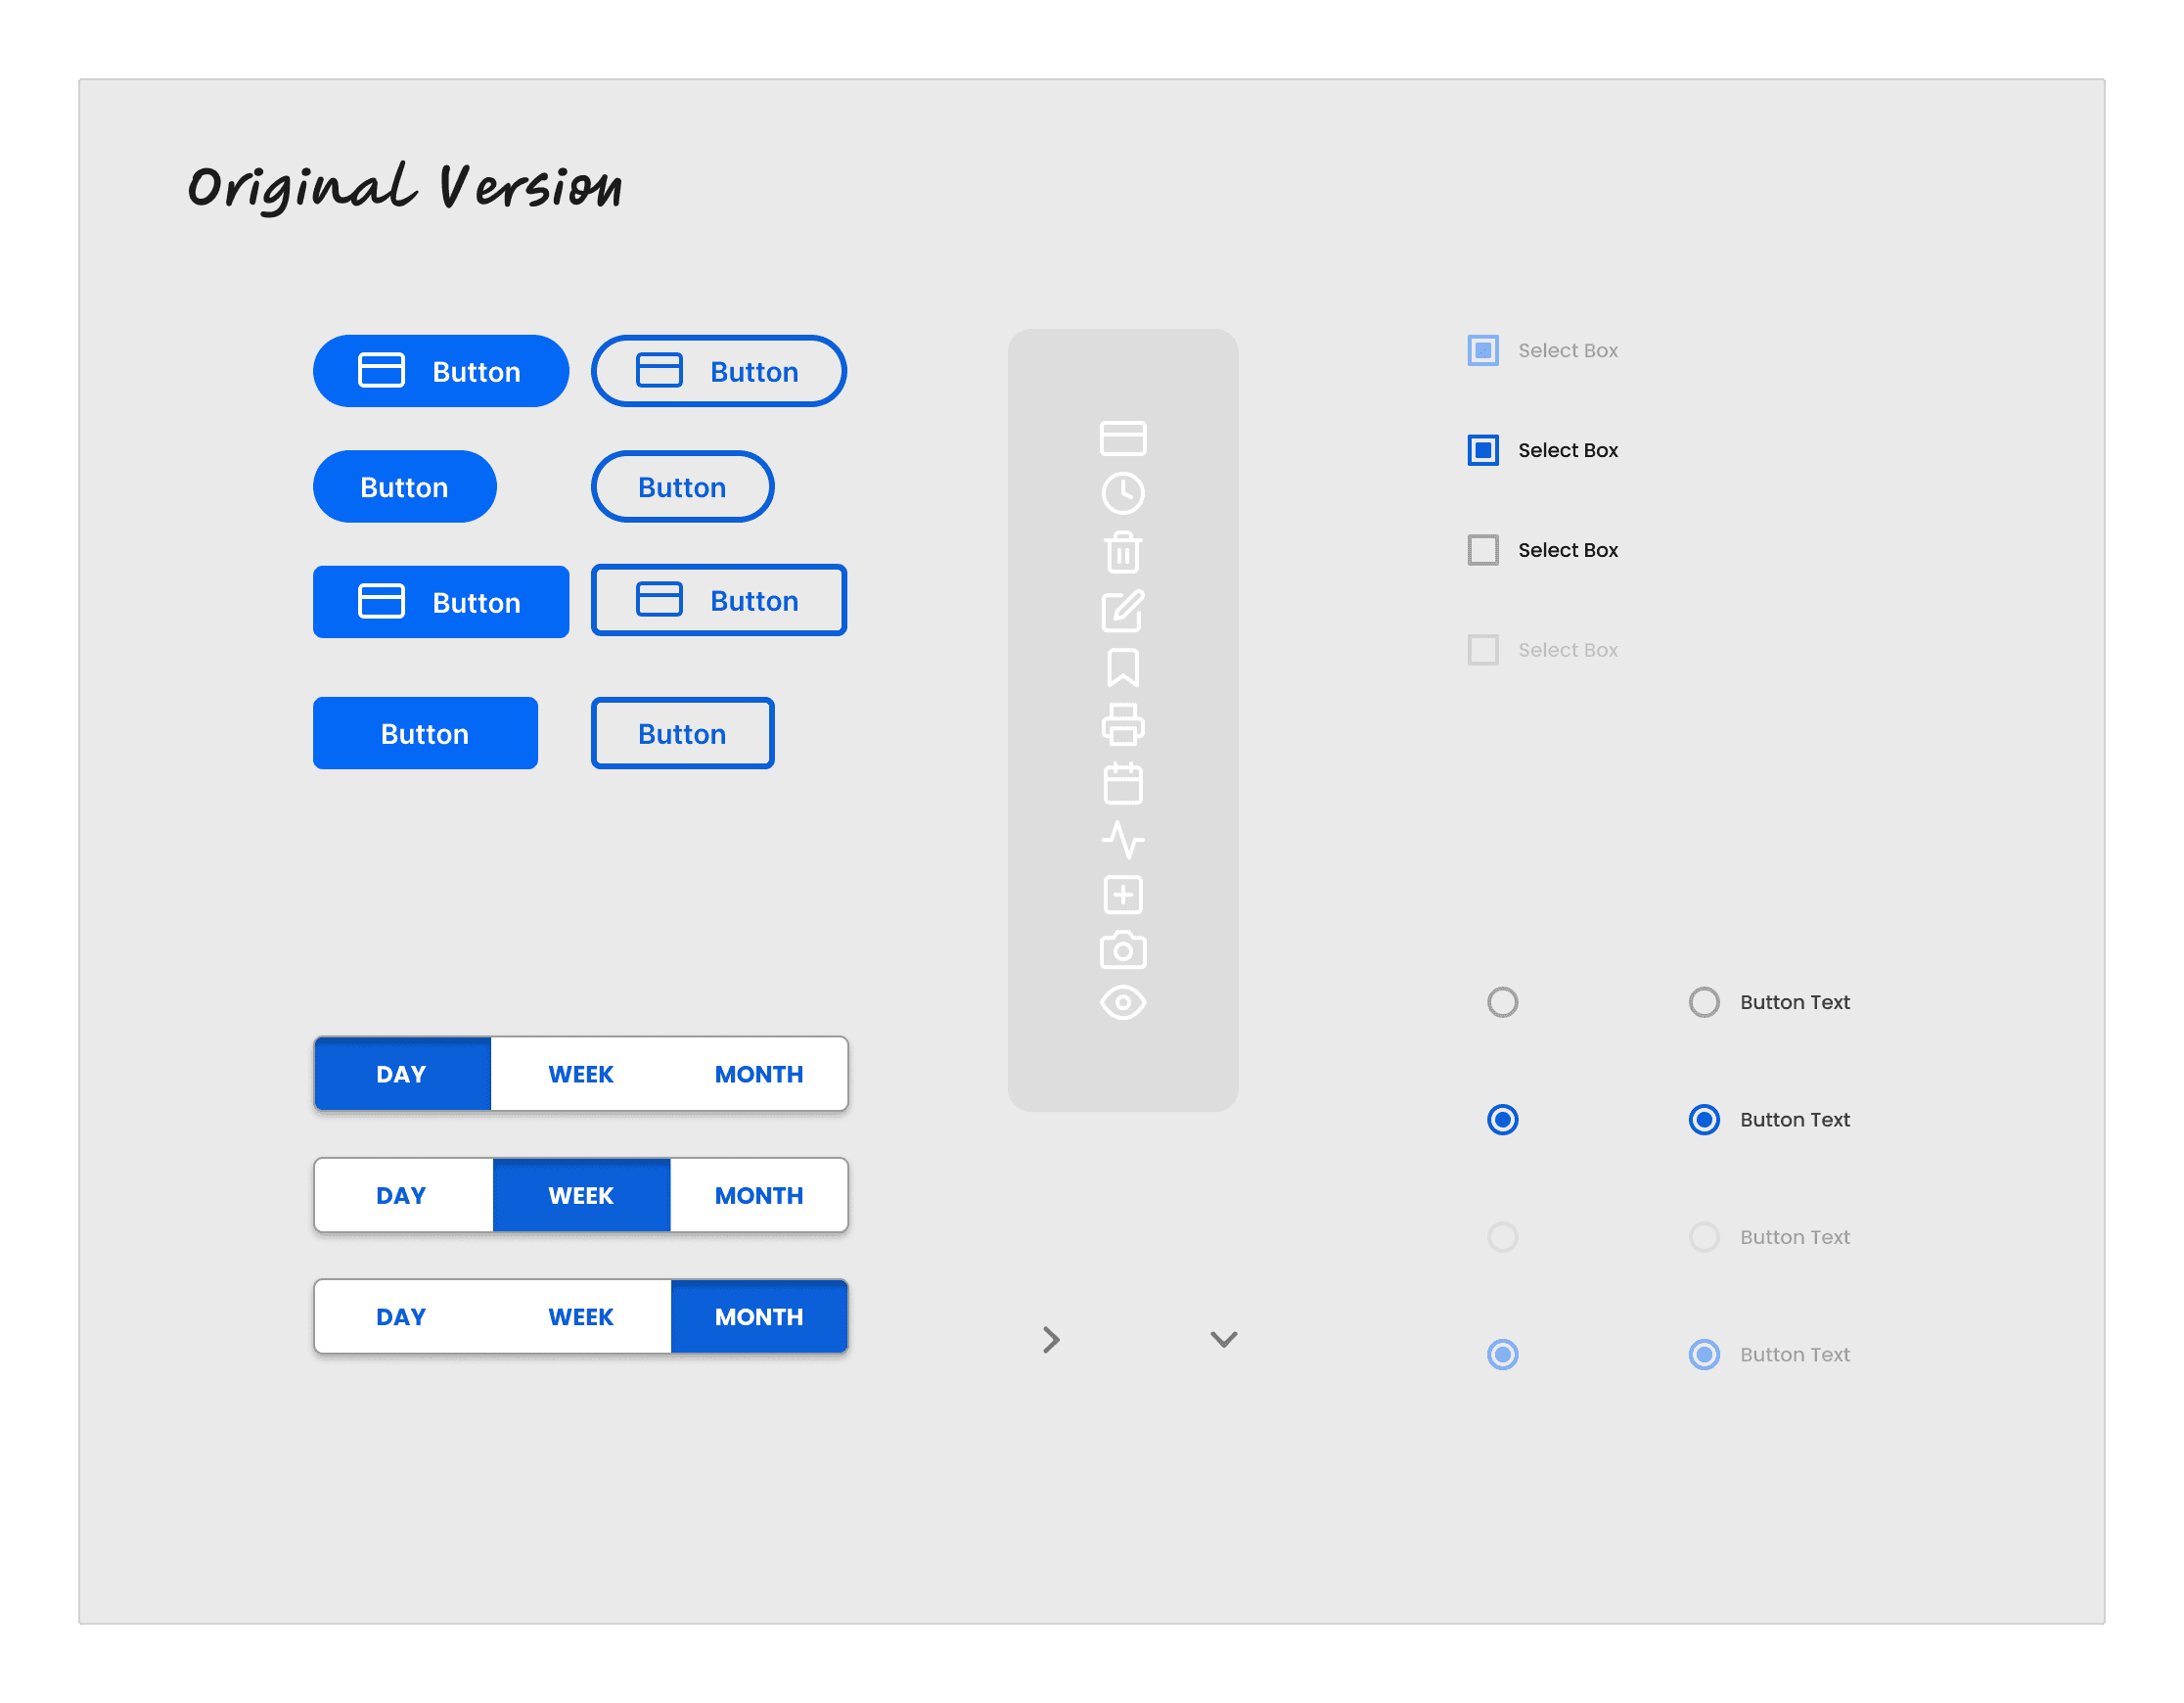Image resolution: width=2184 pixels, height=1703 pixels.
Task: Click the edit pencil icon
Action: point(1122,611)
